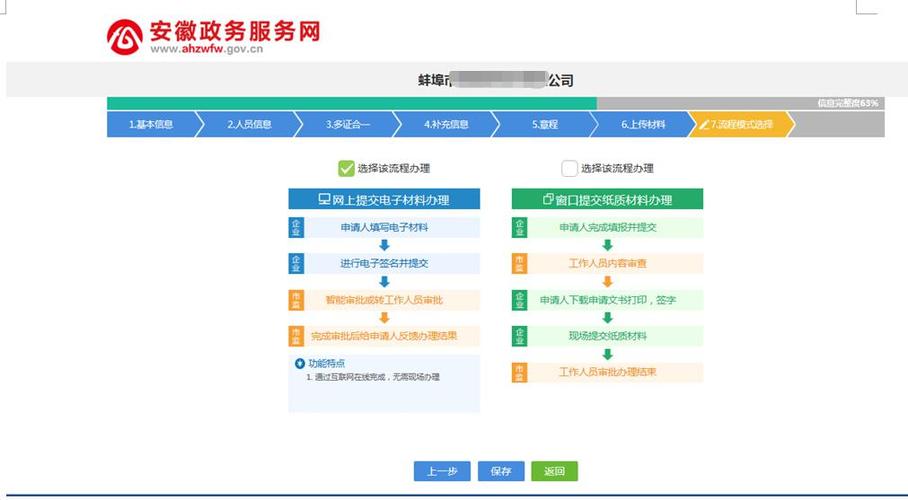Uncheck the online electronic process checkbox

pyautogui.click(x=346, y=169)
